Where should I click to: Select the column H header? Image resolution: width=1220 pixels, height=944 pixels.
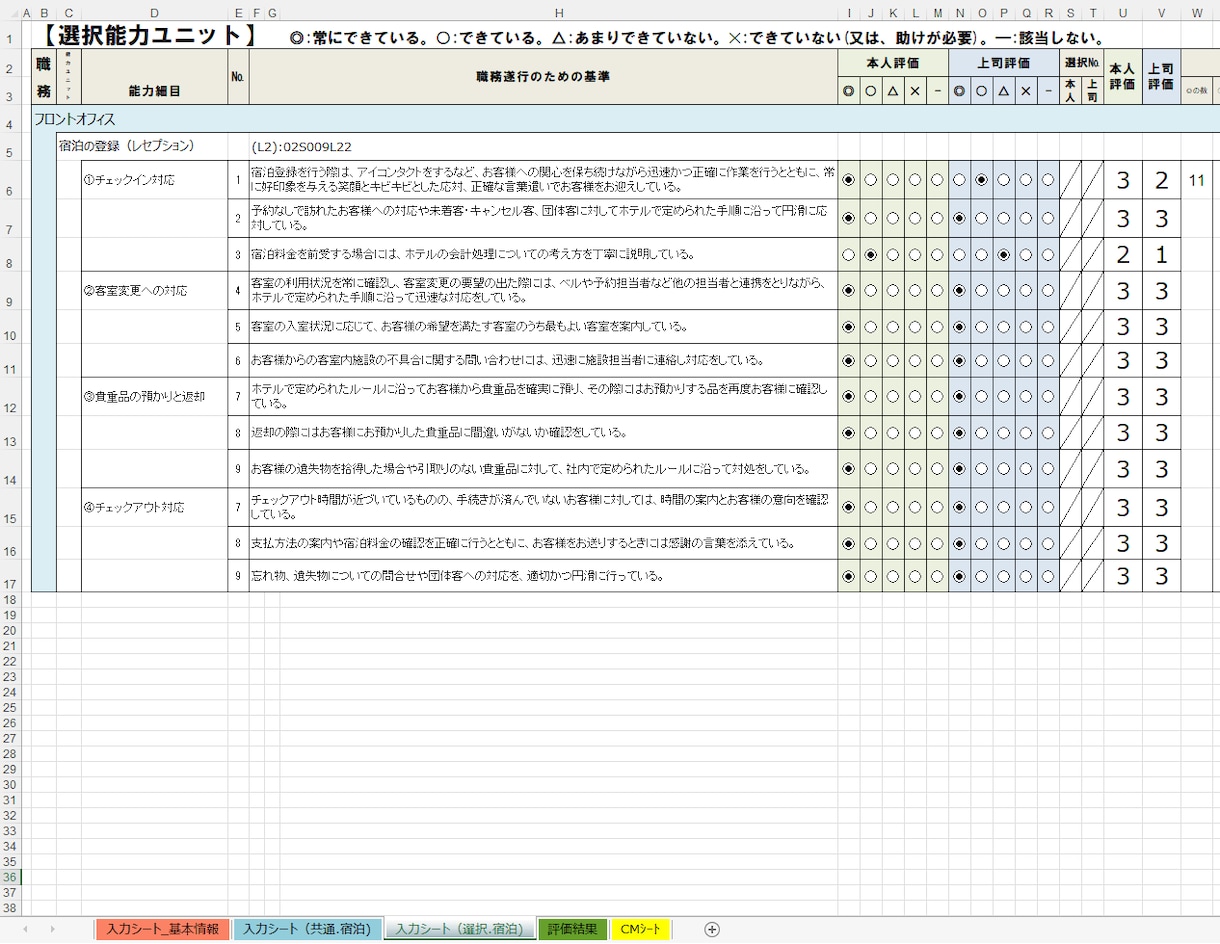point(559,12)
